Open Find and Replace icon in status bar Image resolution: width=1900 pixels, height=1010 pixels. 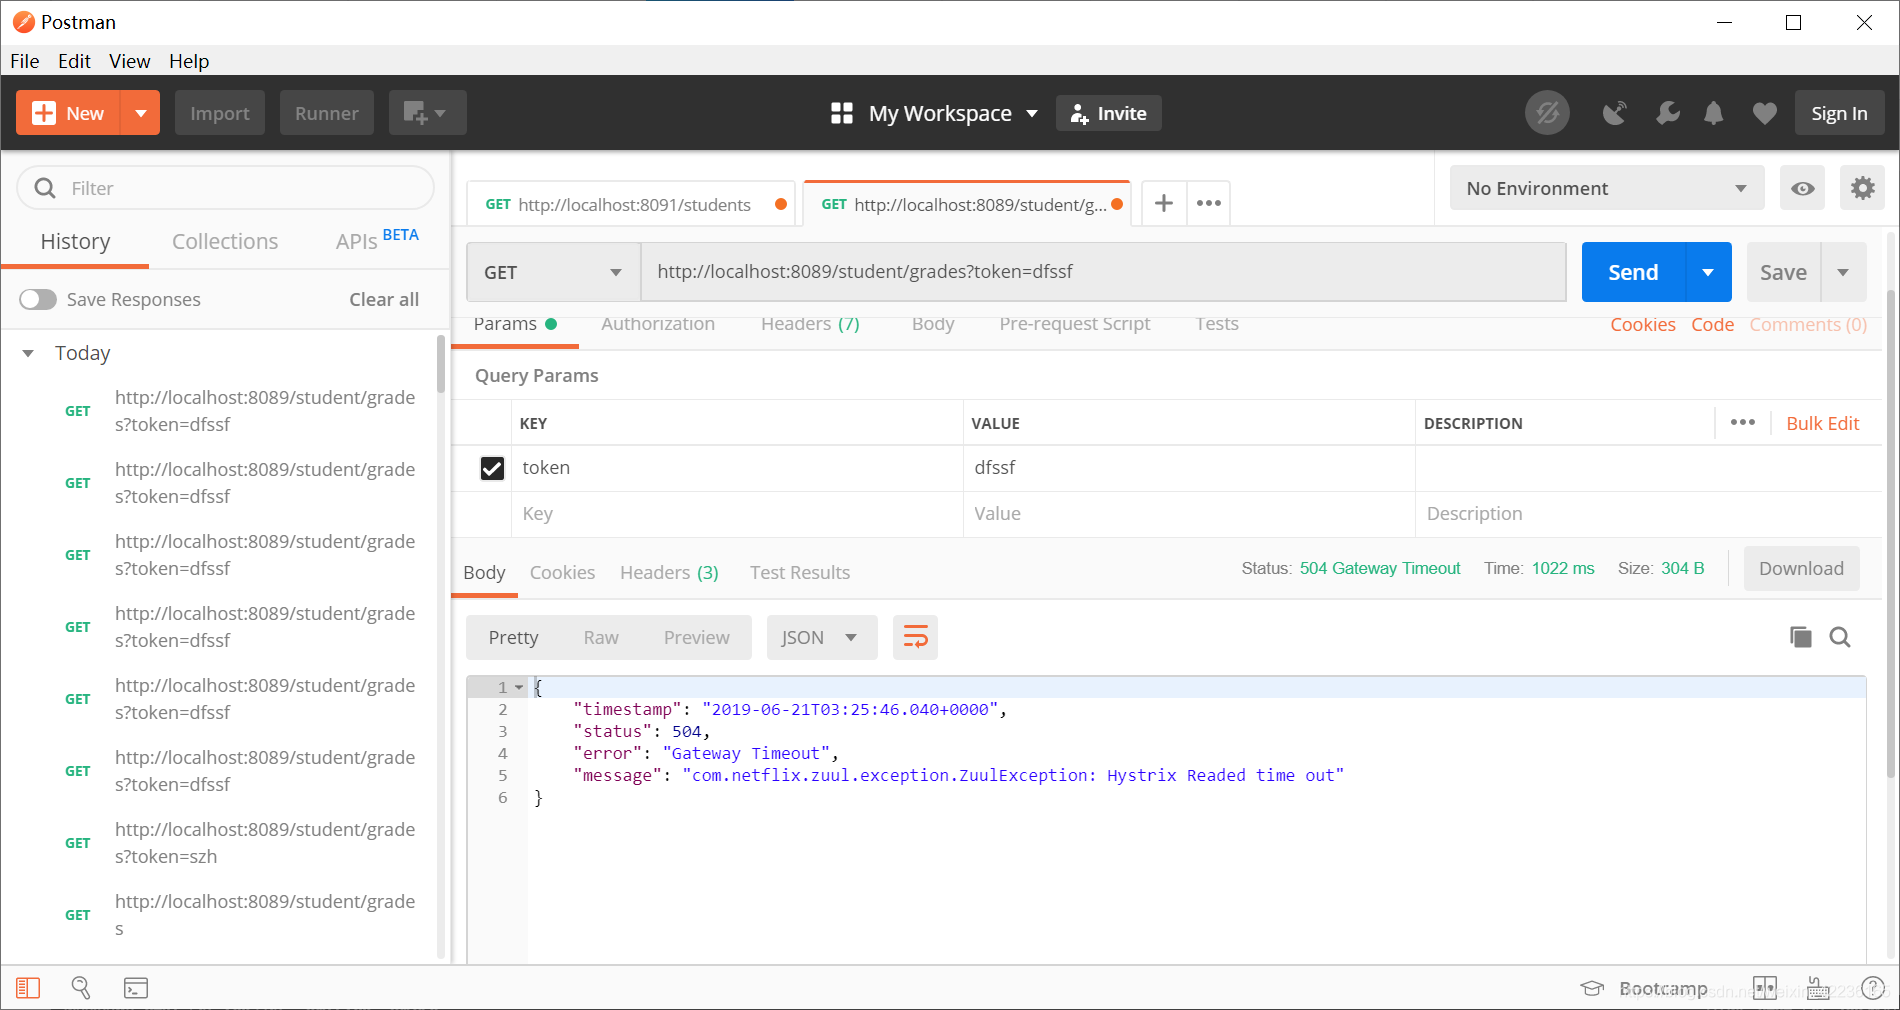[x=81, y=988]
